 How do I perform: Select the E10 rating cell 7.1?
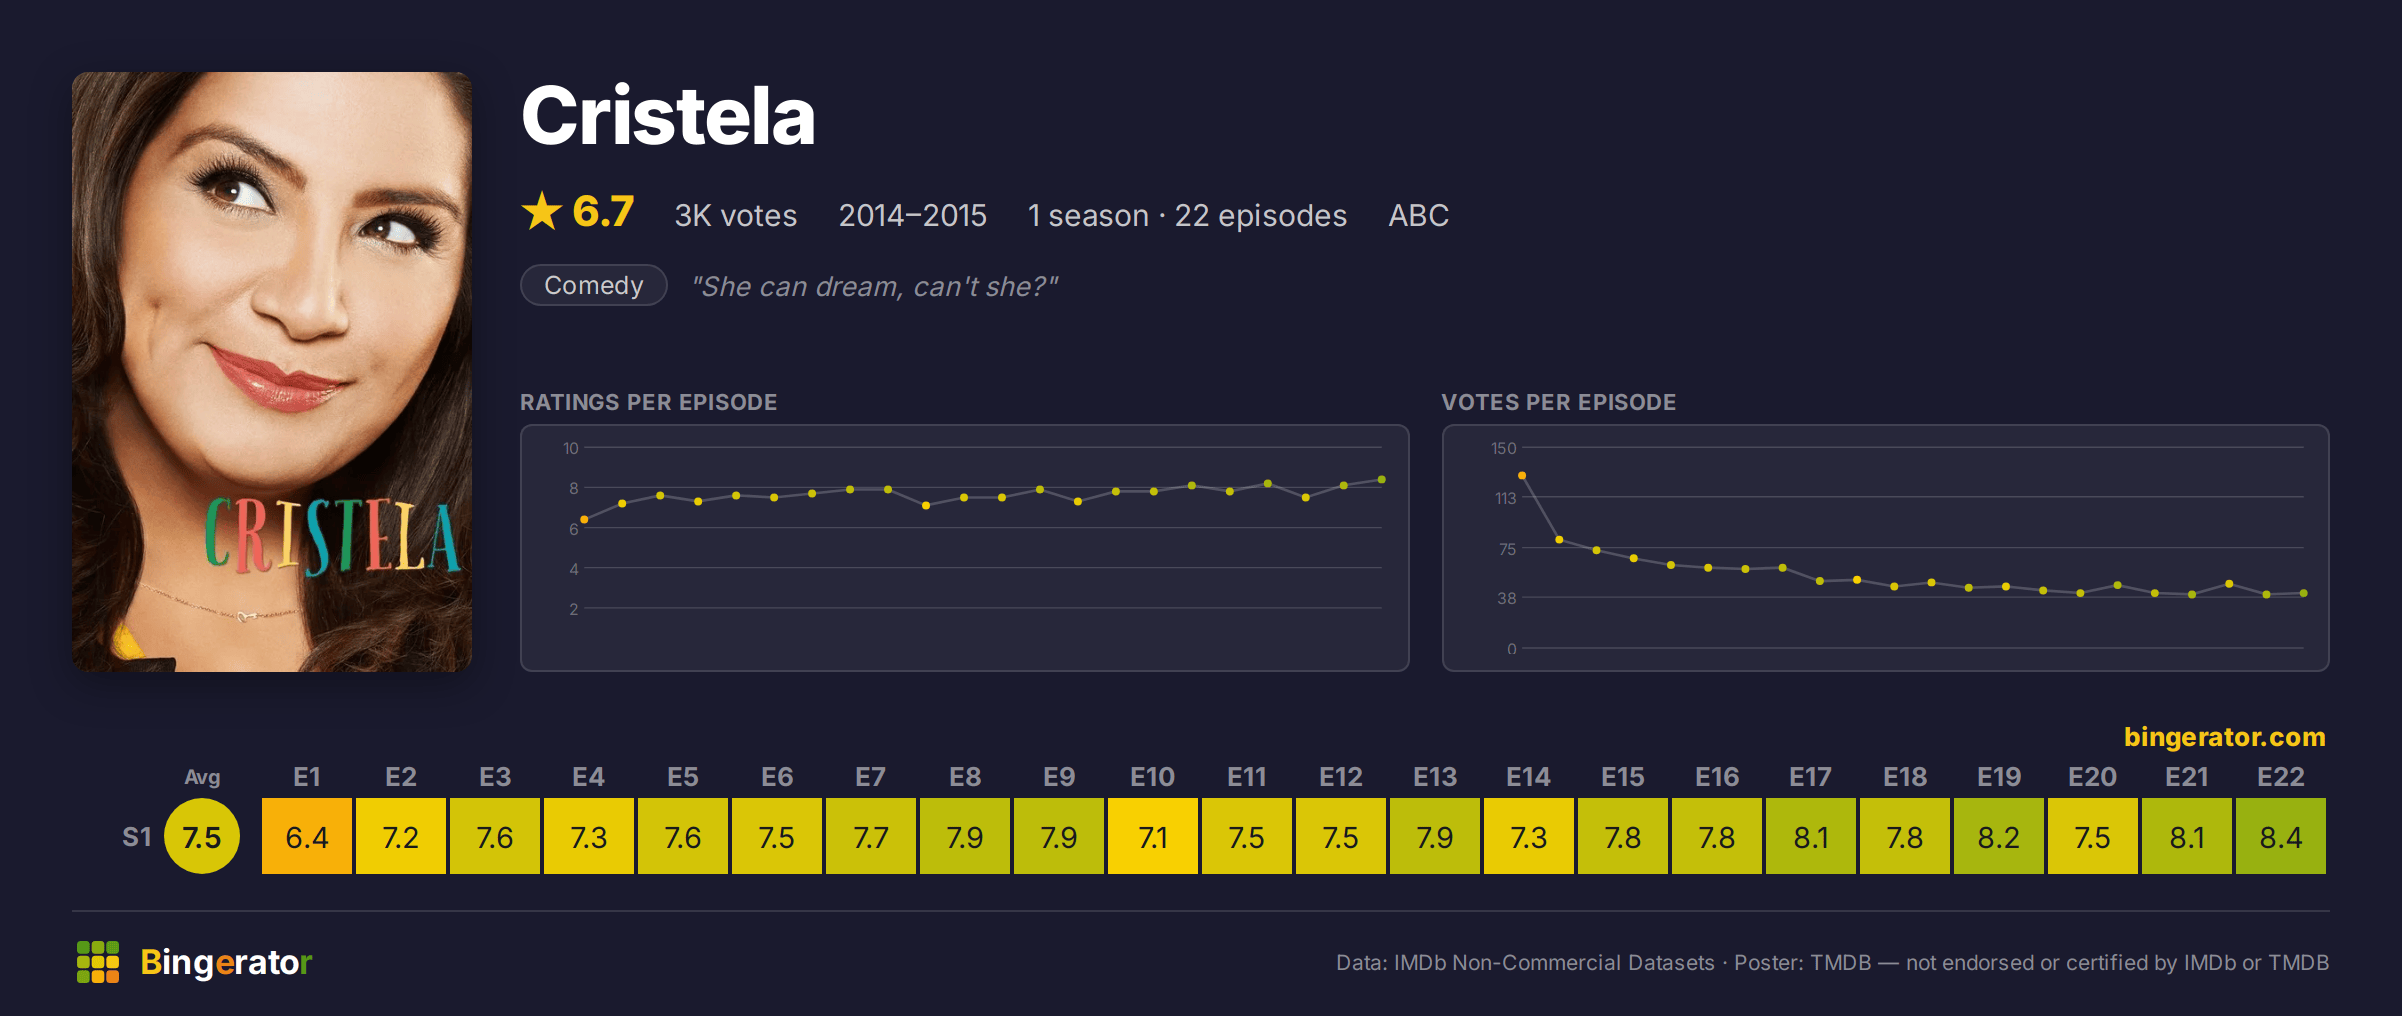[x=1153, y=836]
